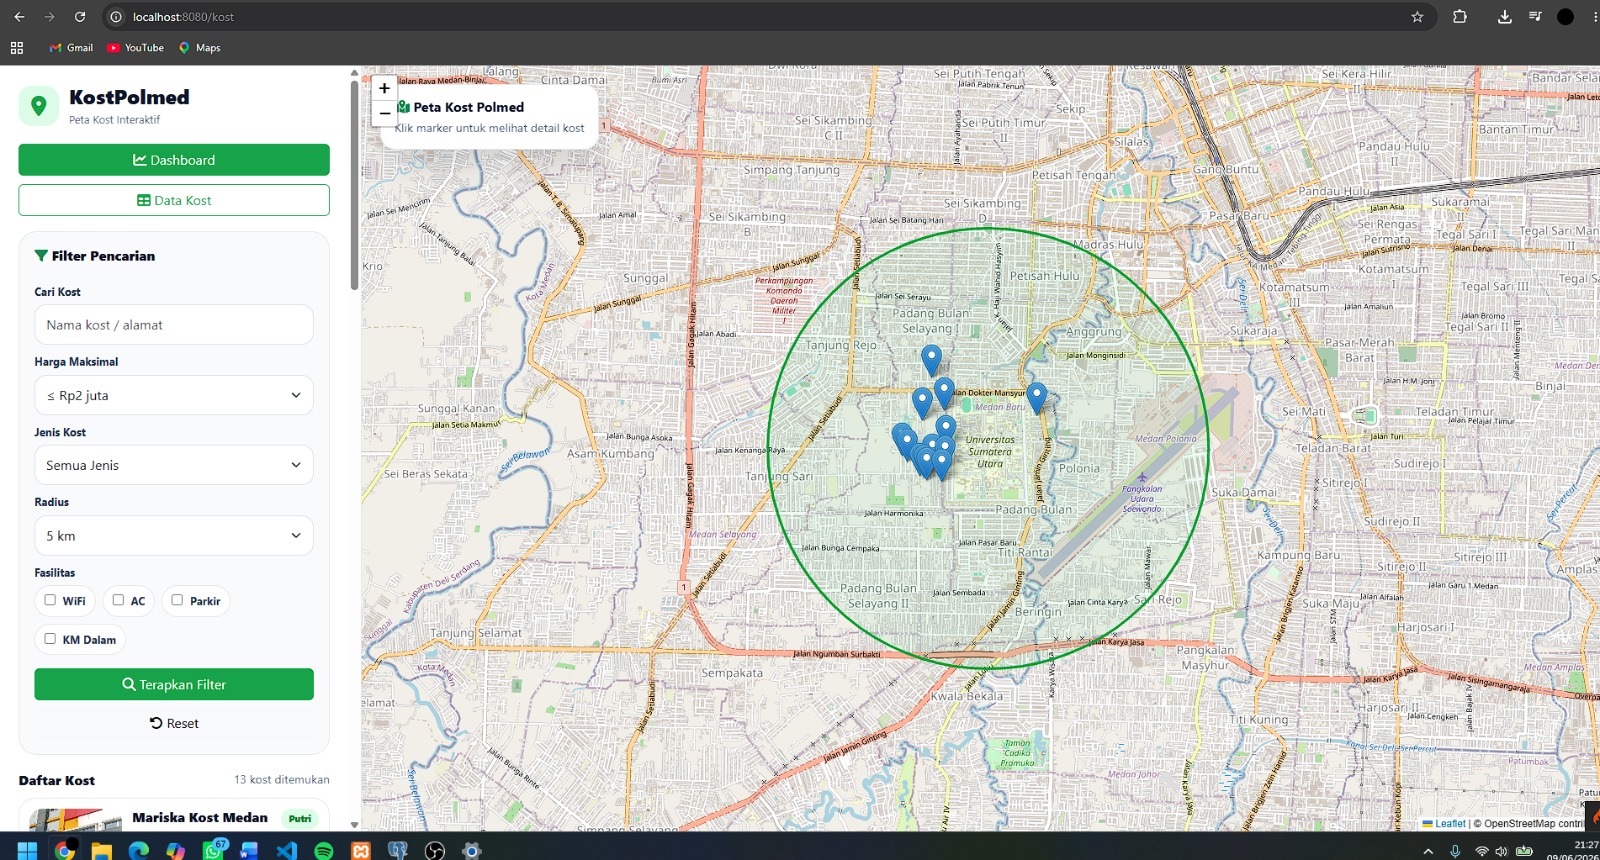1600x860 pixels.
Task: Click the northernmost blue kost marker near Padang Bulan Selayang
Action: click(x=931, y=360)
